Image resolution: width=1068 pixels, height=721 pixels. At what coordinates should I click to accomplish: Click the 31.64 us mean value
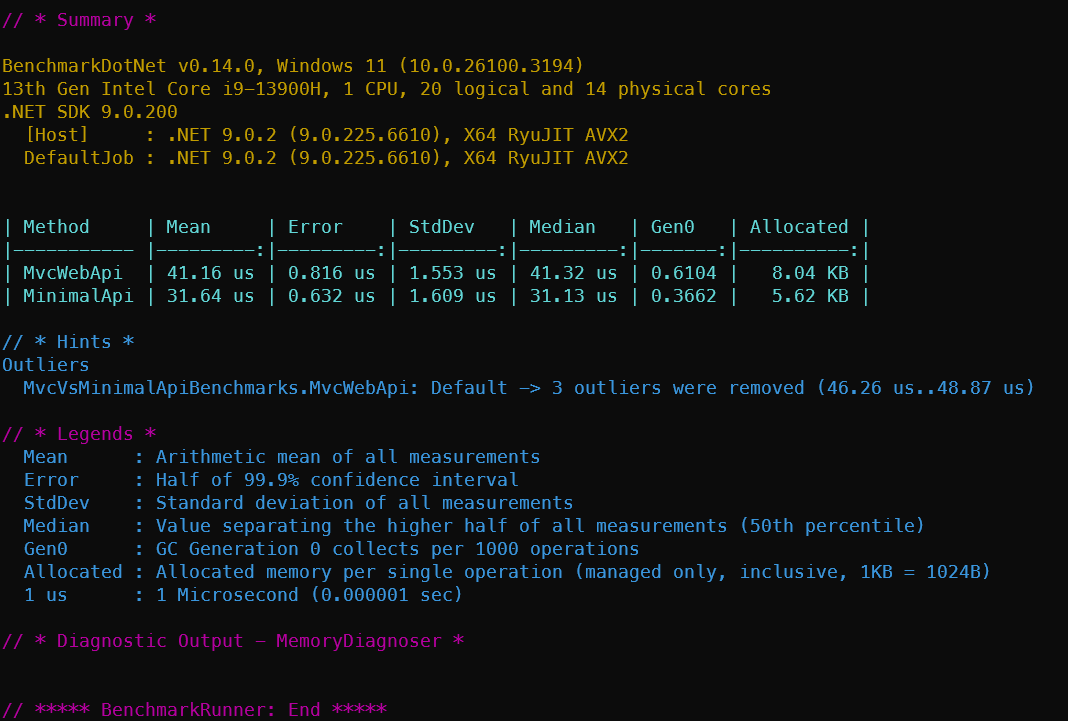[x=210, y=296]
